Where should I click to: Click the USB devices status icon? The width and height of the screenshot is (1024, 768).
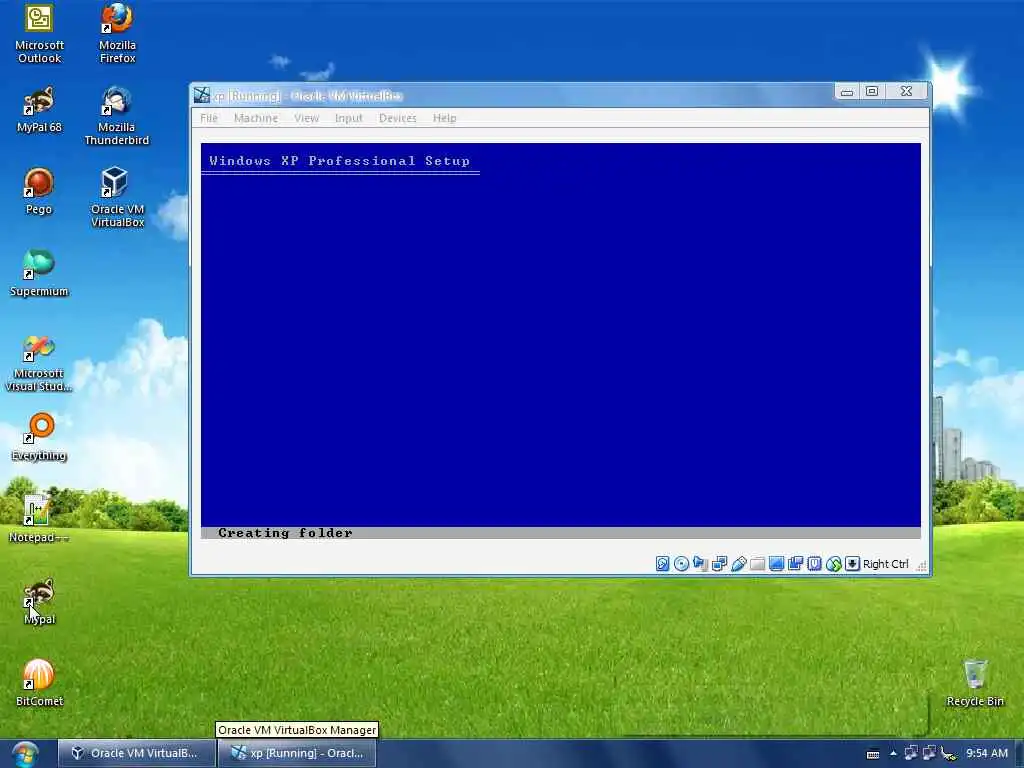[739, 564]
